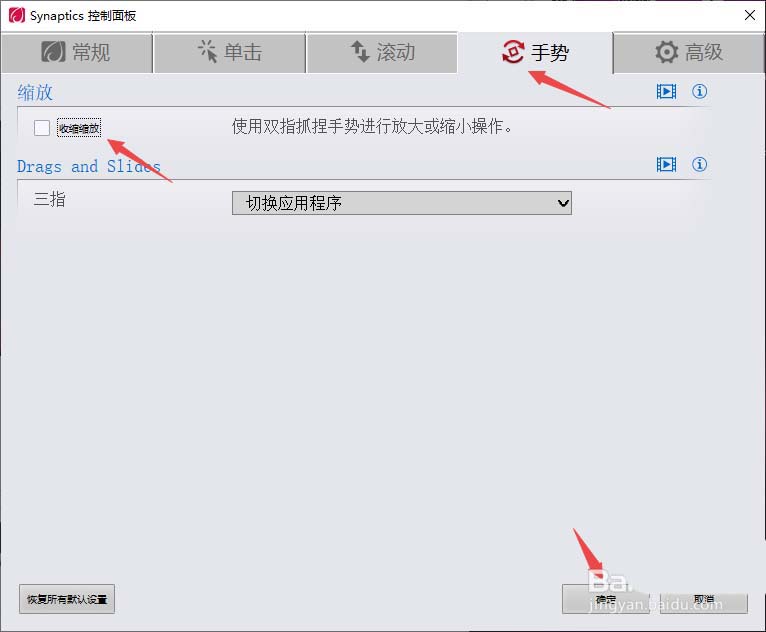Screen dimensions: 766x632
Task: Click the 收缩缩放 checkbox label
Action: [x=79, y=128]
